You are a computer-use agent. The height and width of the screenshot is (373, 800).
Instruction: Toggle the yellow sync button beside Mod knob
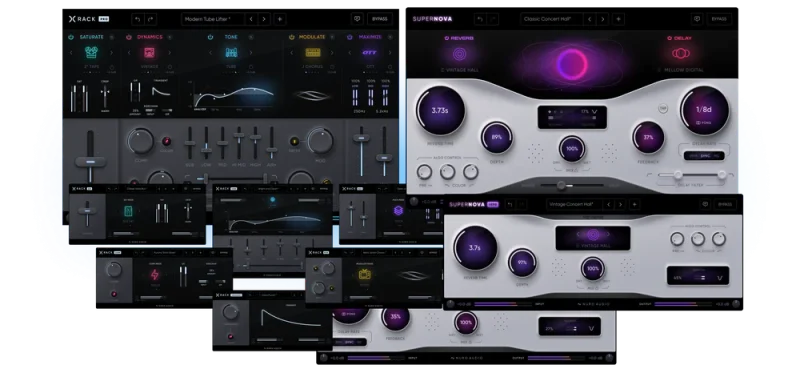[294, 141]
